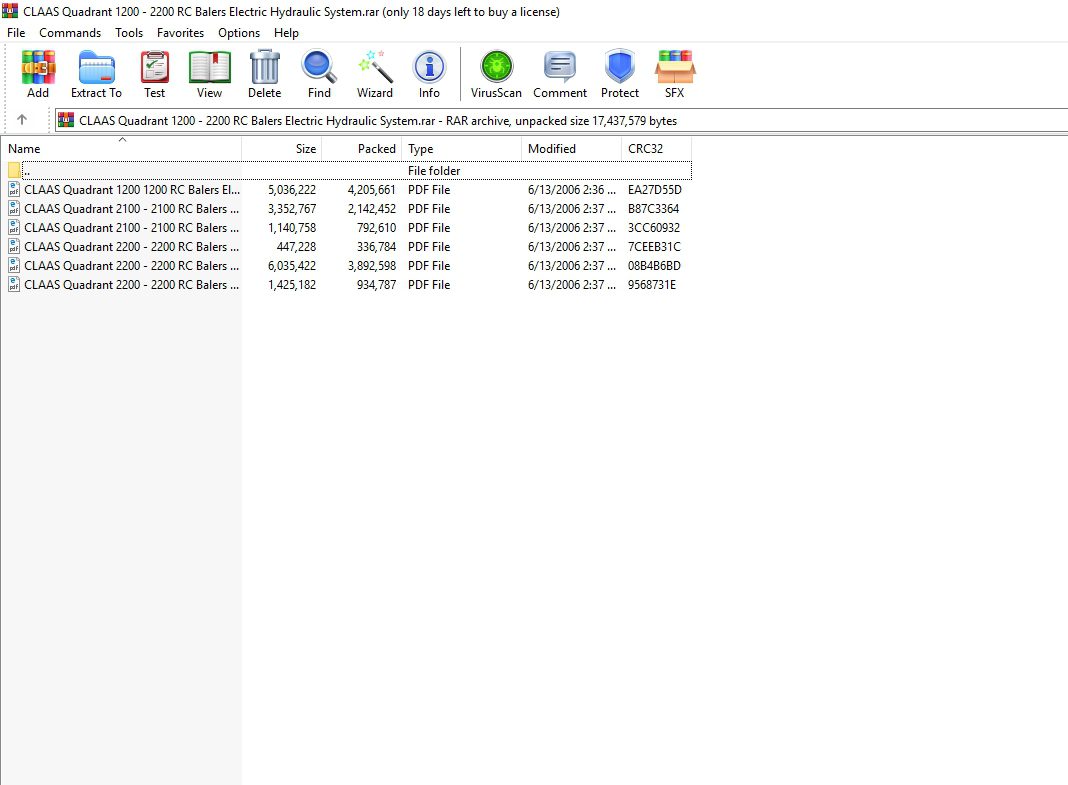Click packed size 4,205,661

[371, 189]
